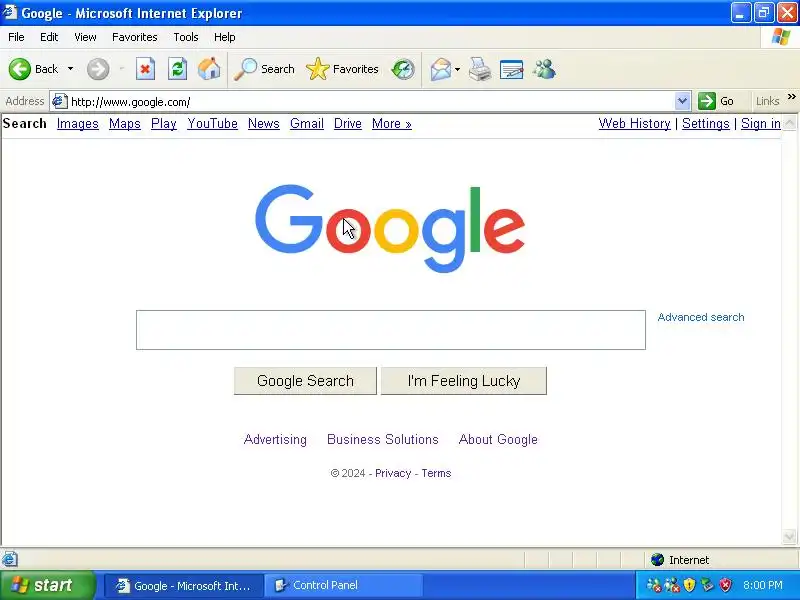The image size is (800, 600).
Task: Switch to Control Panel taskbar button
Action: coord(343,585)
